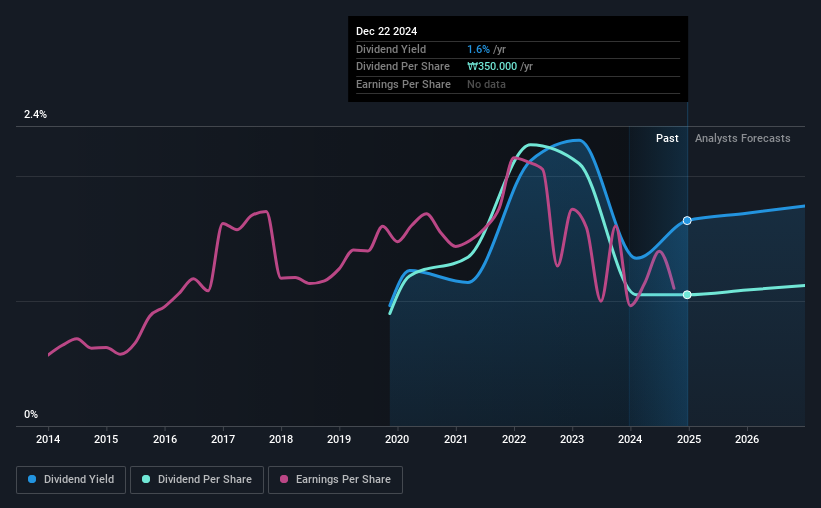The image size is (821, 508).
Task: Click the 2014 x-axis label
Action: coord(48,439)
